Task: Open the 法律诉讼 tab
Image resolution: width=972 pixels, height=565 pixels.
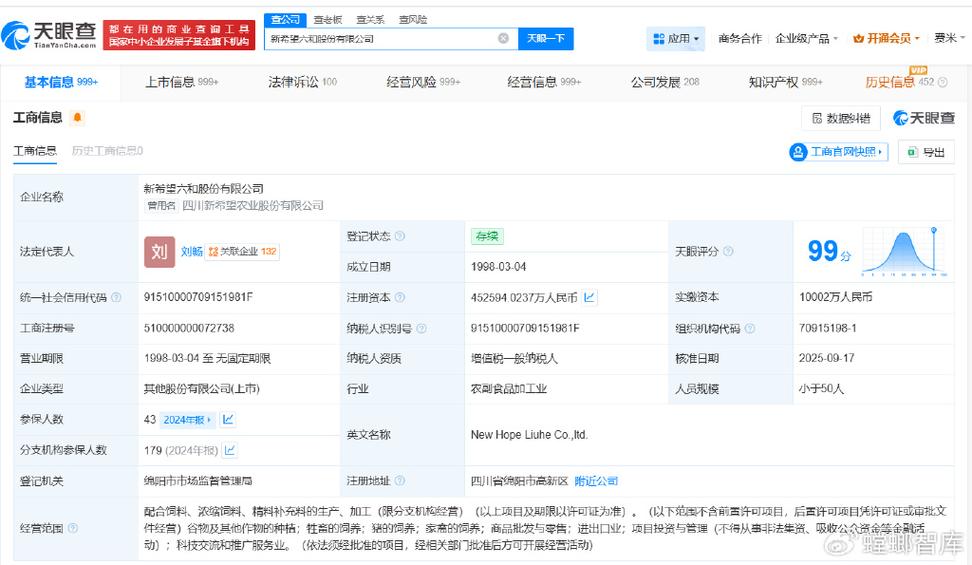Action: tap(303, 82)
